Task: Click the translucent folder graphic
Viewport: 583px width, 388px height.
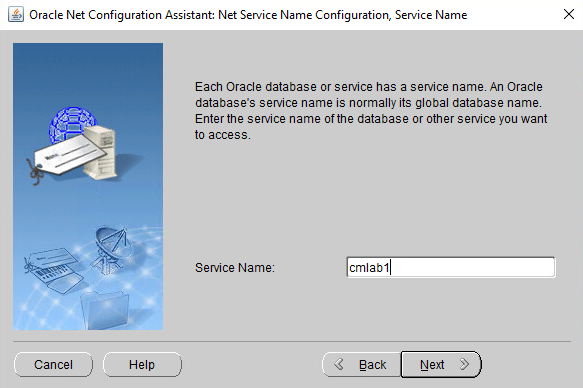Action: (105, 309)
